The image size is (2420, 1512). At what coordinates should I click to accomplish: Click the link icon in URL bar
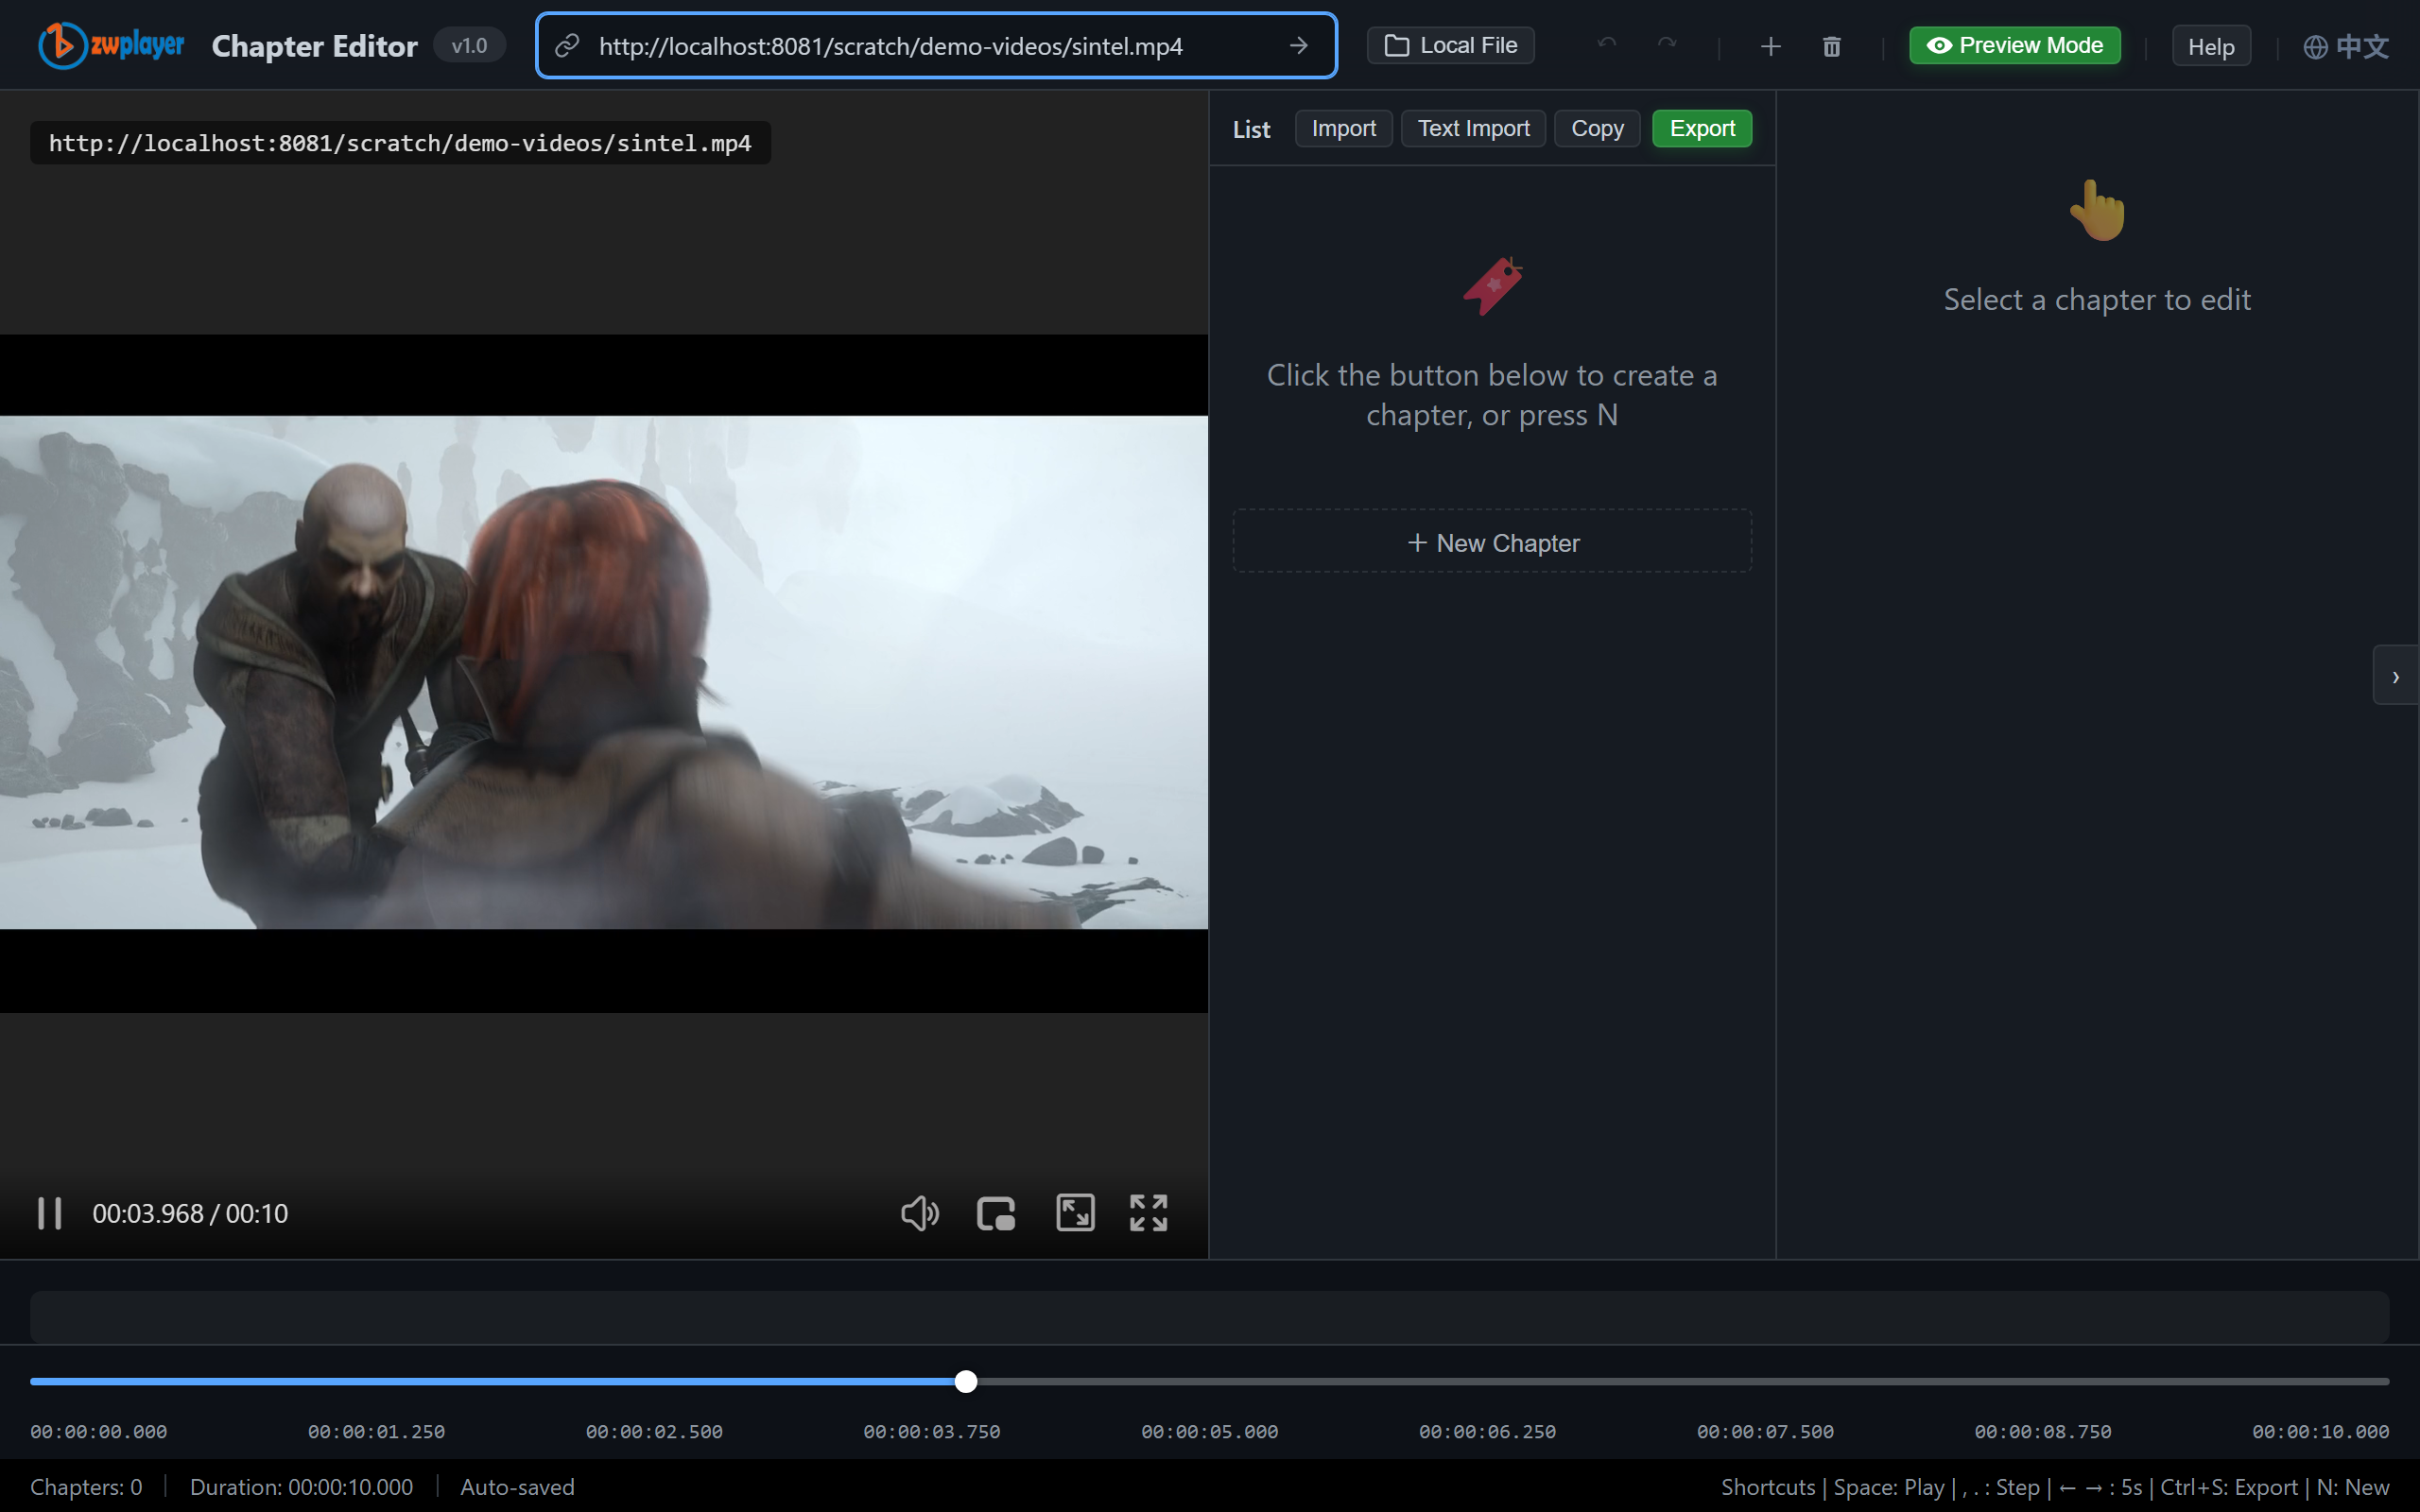click(567, 46)
